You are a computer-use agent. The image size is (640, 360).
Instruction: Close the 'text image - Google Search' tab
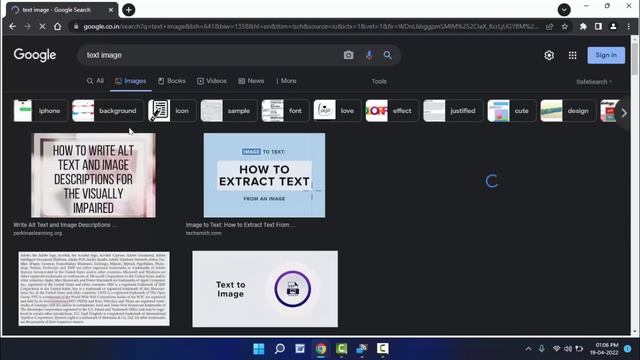click(111, 10)
